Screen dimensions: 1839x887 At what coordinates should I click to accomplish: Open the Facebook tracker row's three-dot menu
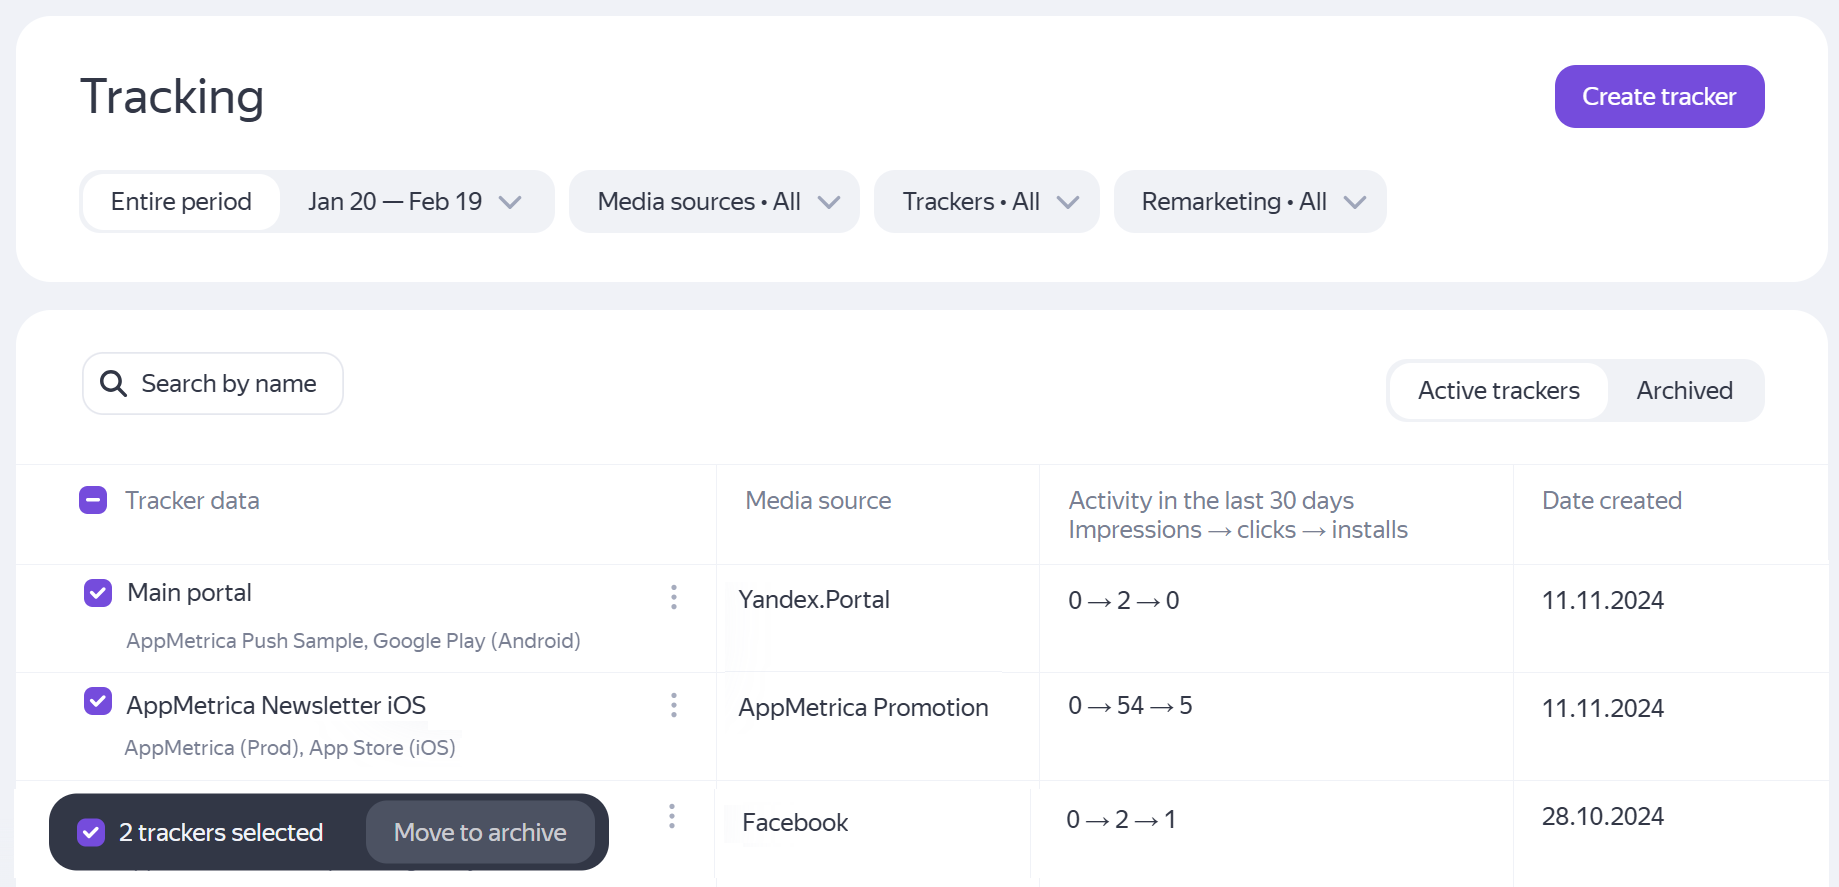pos(672,816)
